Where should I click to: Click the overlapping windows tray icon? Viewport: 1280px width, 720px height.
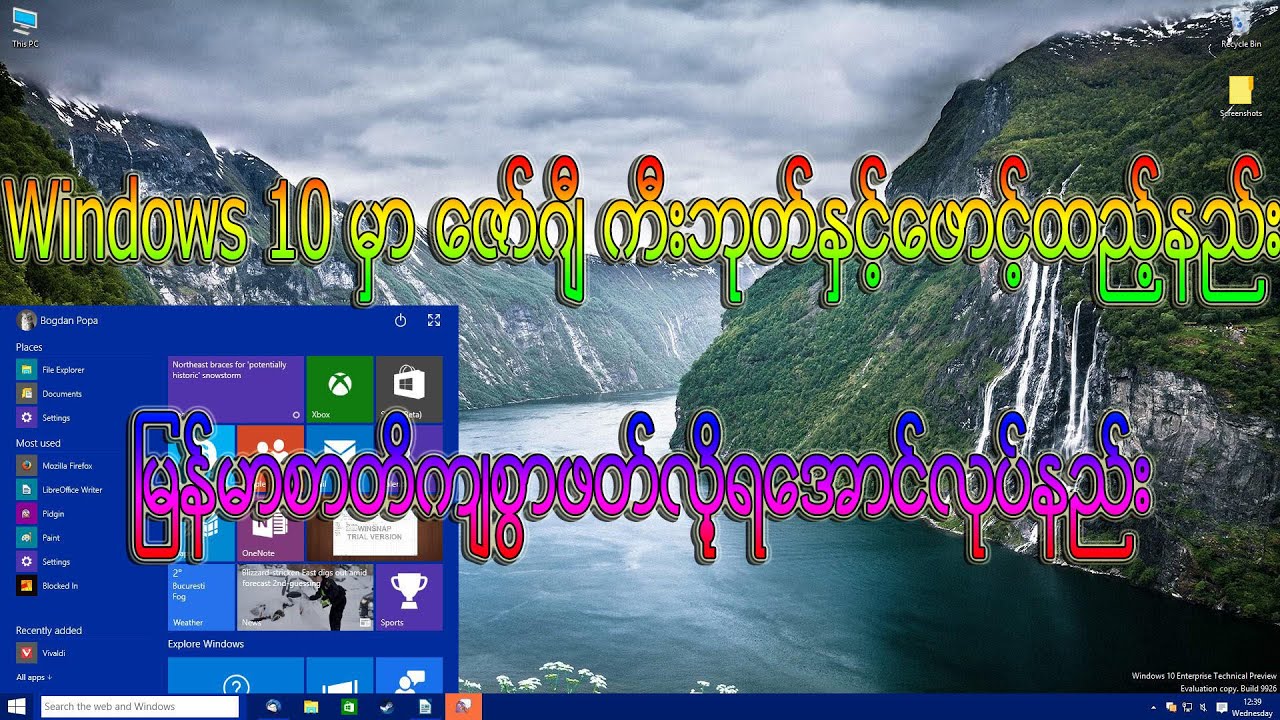coord(1171,707)
